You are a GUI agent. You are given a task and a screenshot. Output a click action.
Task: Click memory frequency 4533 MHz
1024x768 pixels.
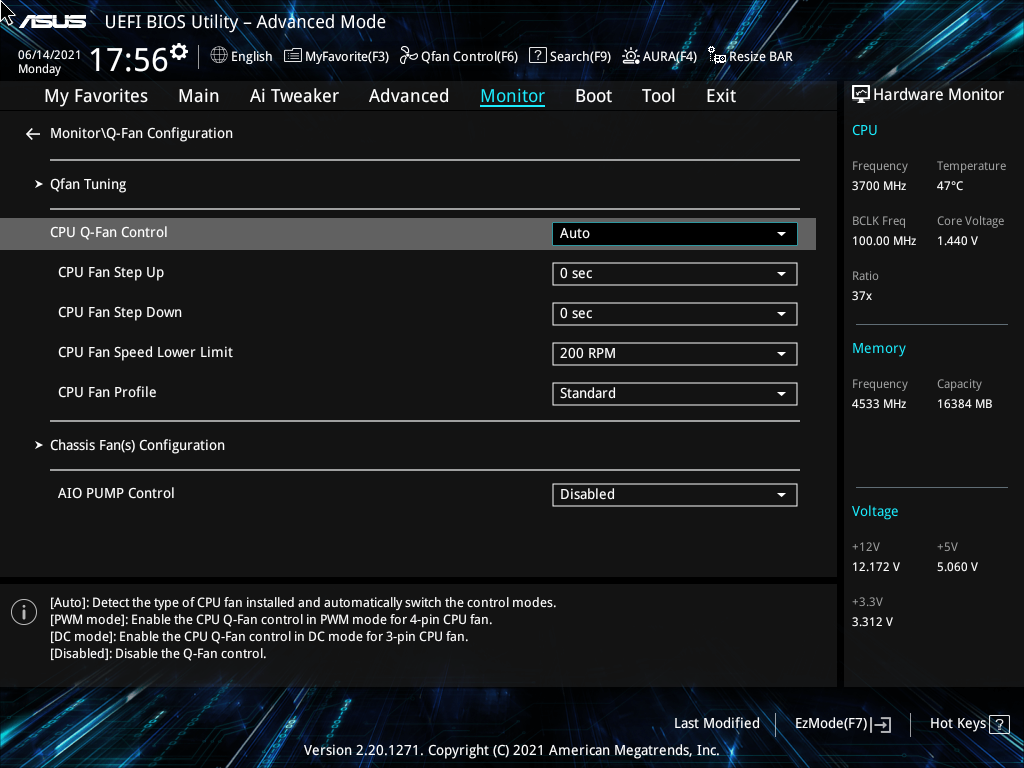pos(879,404)
